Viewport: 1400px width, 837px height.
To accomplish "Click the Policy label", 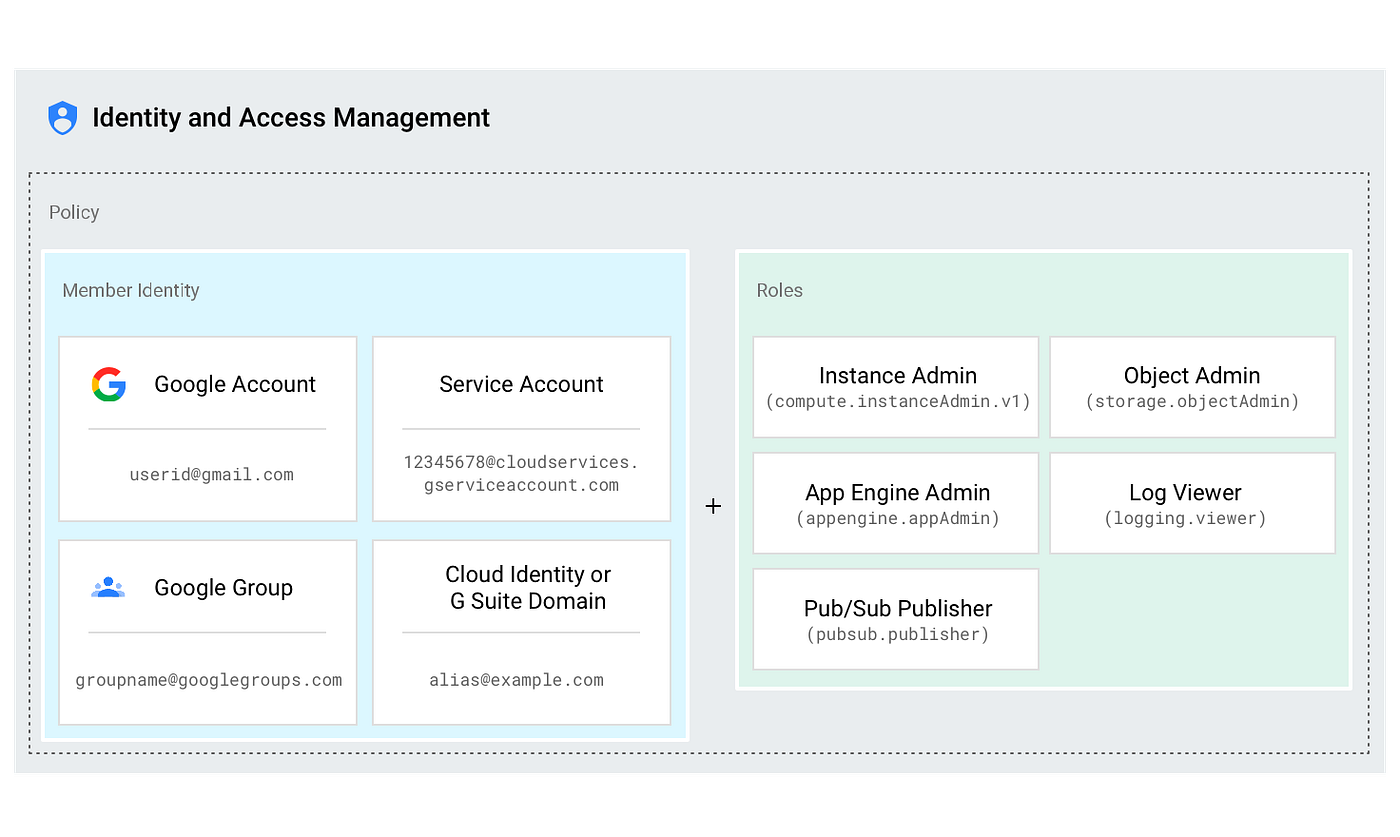I will point(74,212).
